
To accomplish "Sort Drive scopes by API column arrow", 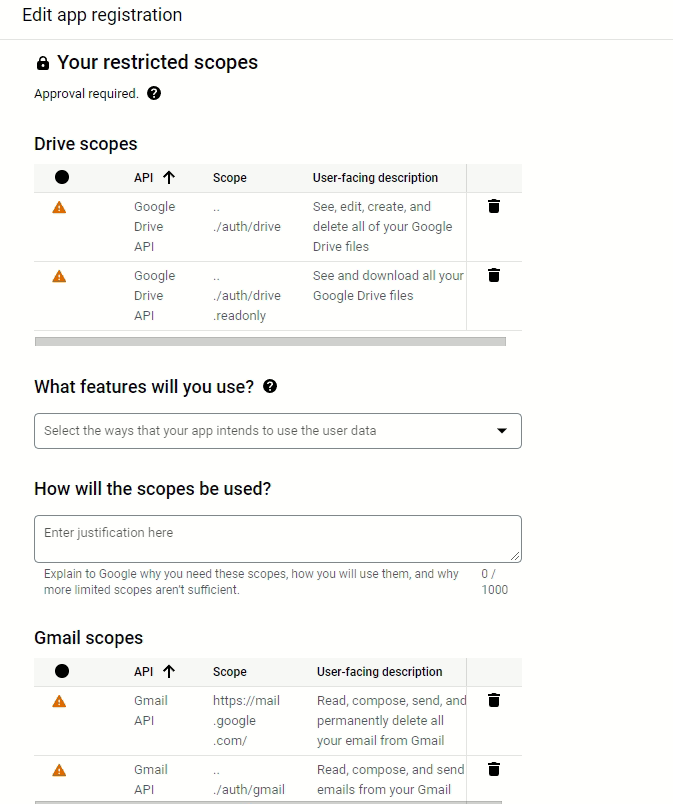I will 168,177.
